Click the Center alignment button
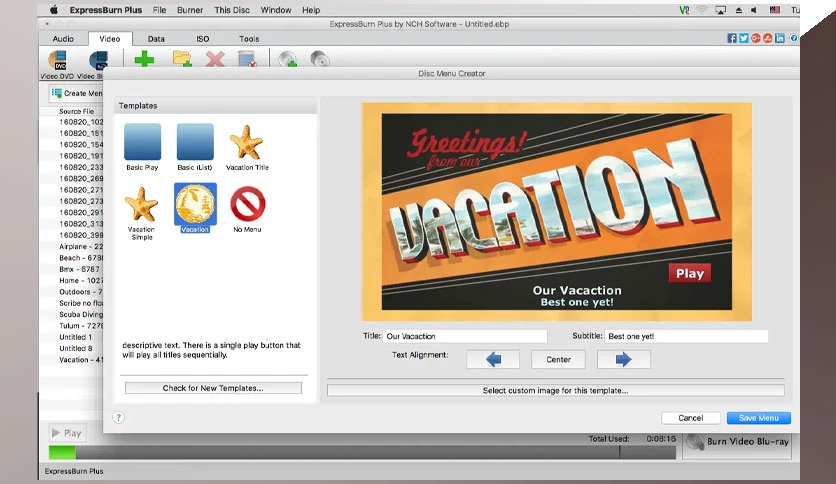This screenshot has width=836, height=484. pyautogui.click(x=558, y=359)
